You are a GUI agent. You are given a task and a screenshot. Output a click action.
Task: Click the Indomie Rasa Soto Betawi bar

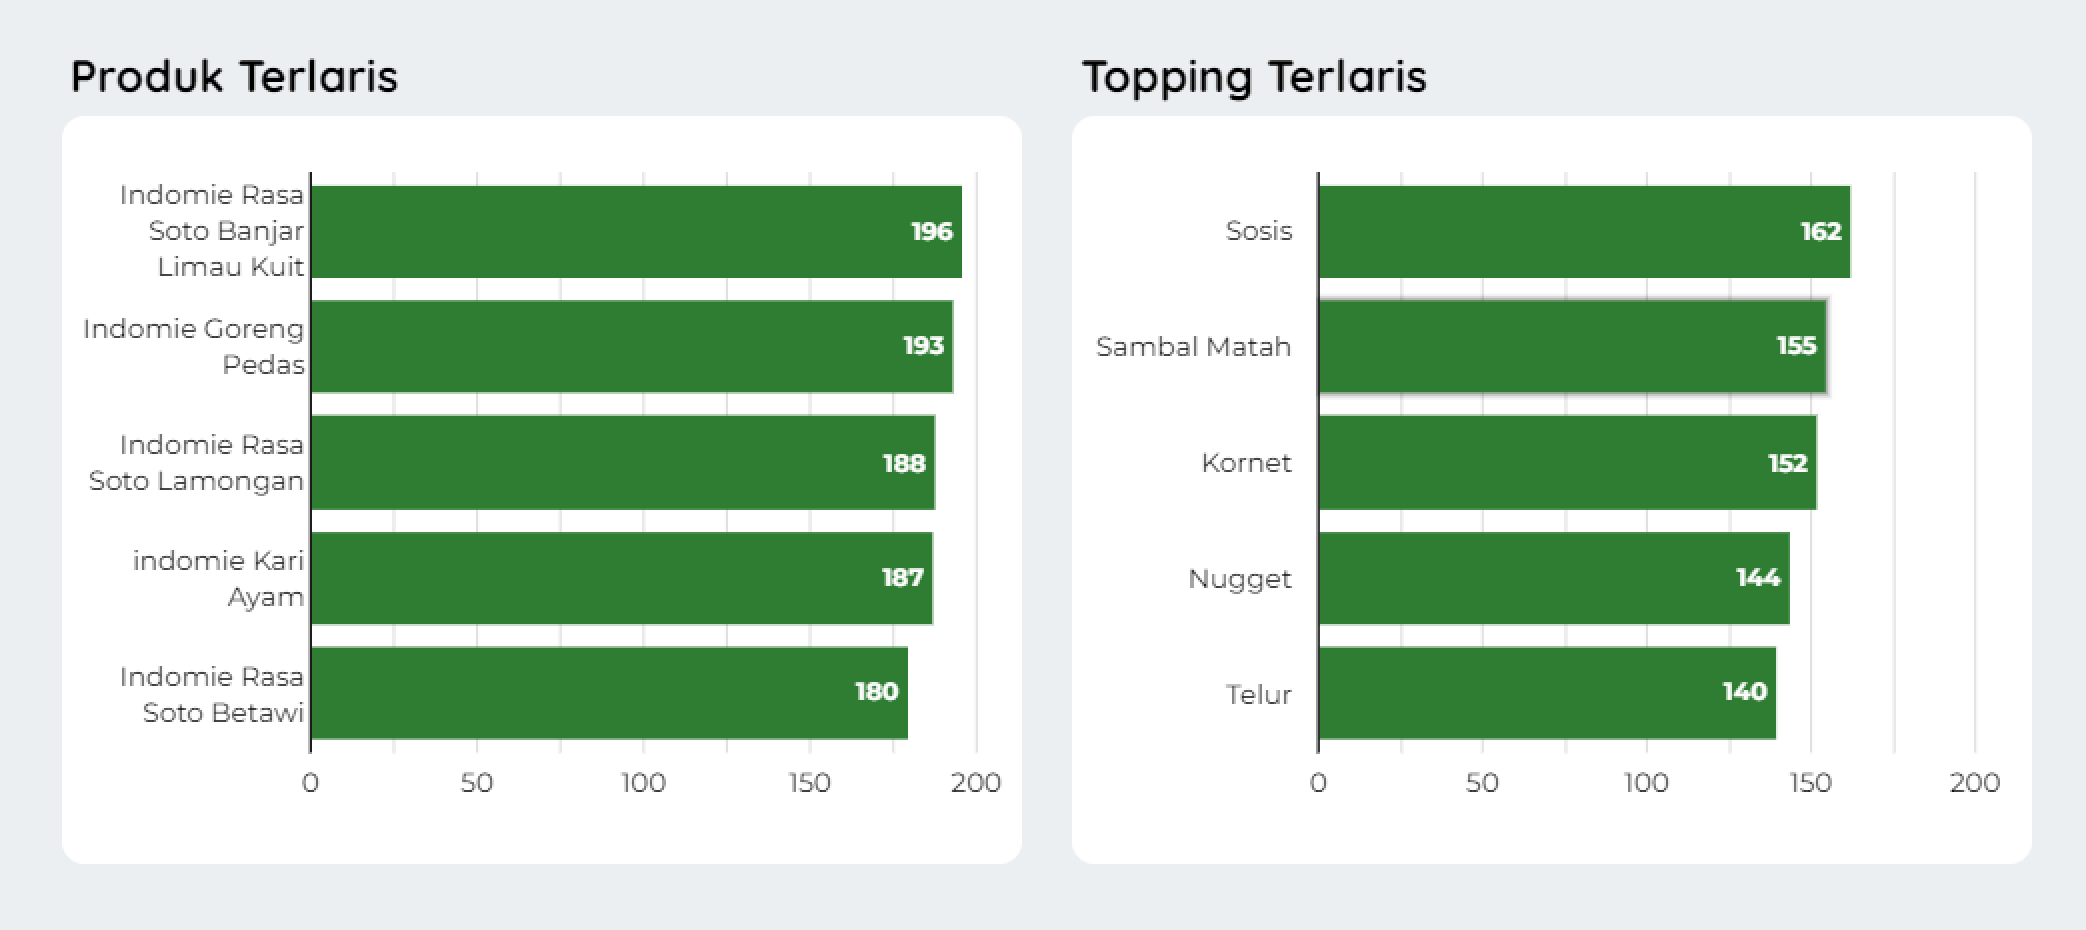[609, 693]
